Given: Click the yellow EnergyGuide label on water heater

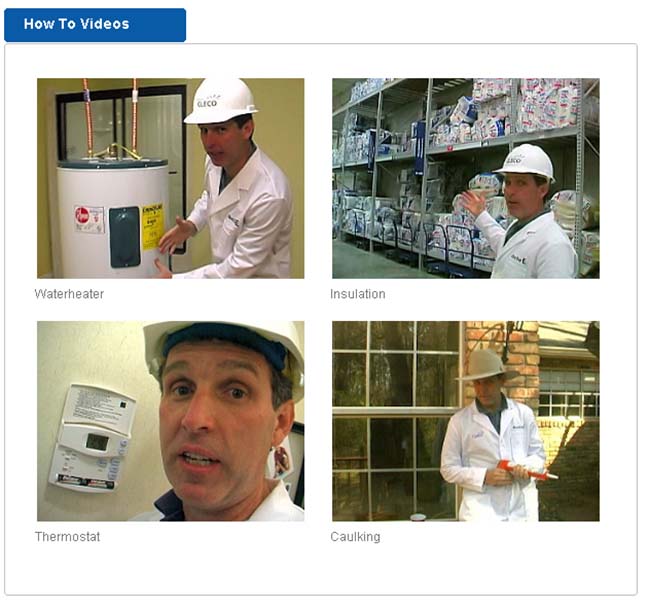Looking at the screenshot, I should 152,226.
